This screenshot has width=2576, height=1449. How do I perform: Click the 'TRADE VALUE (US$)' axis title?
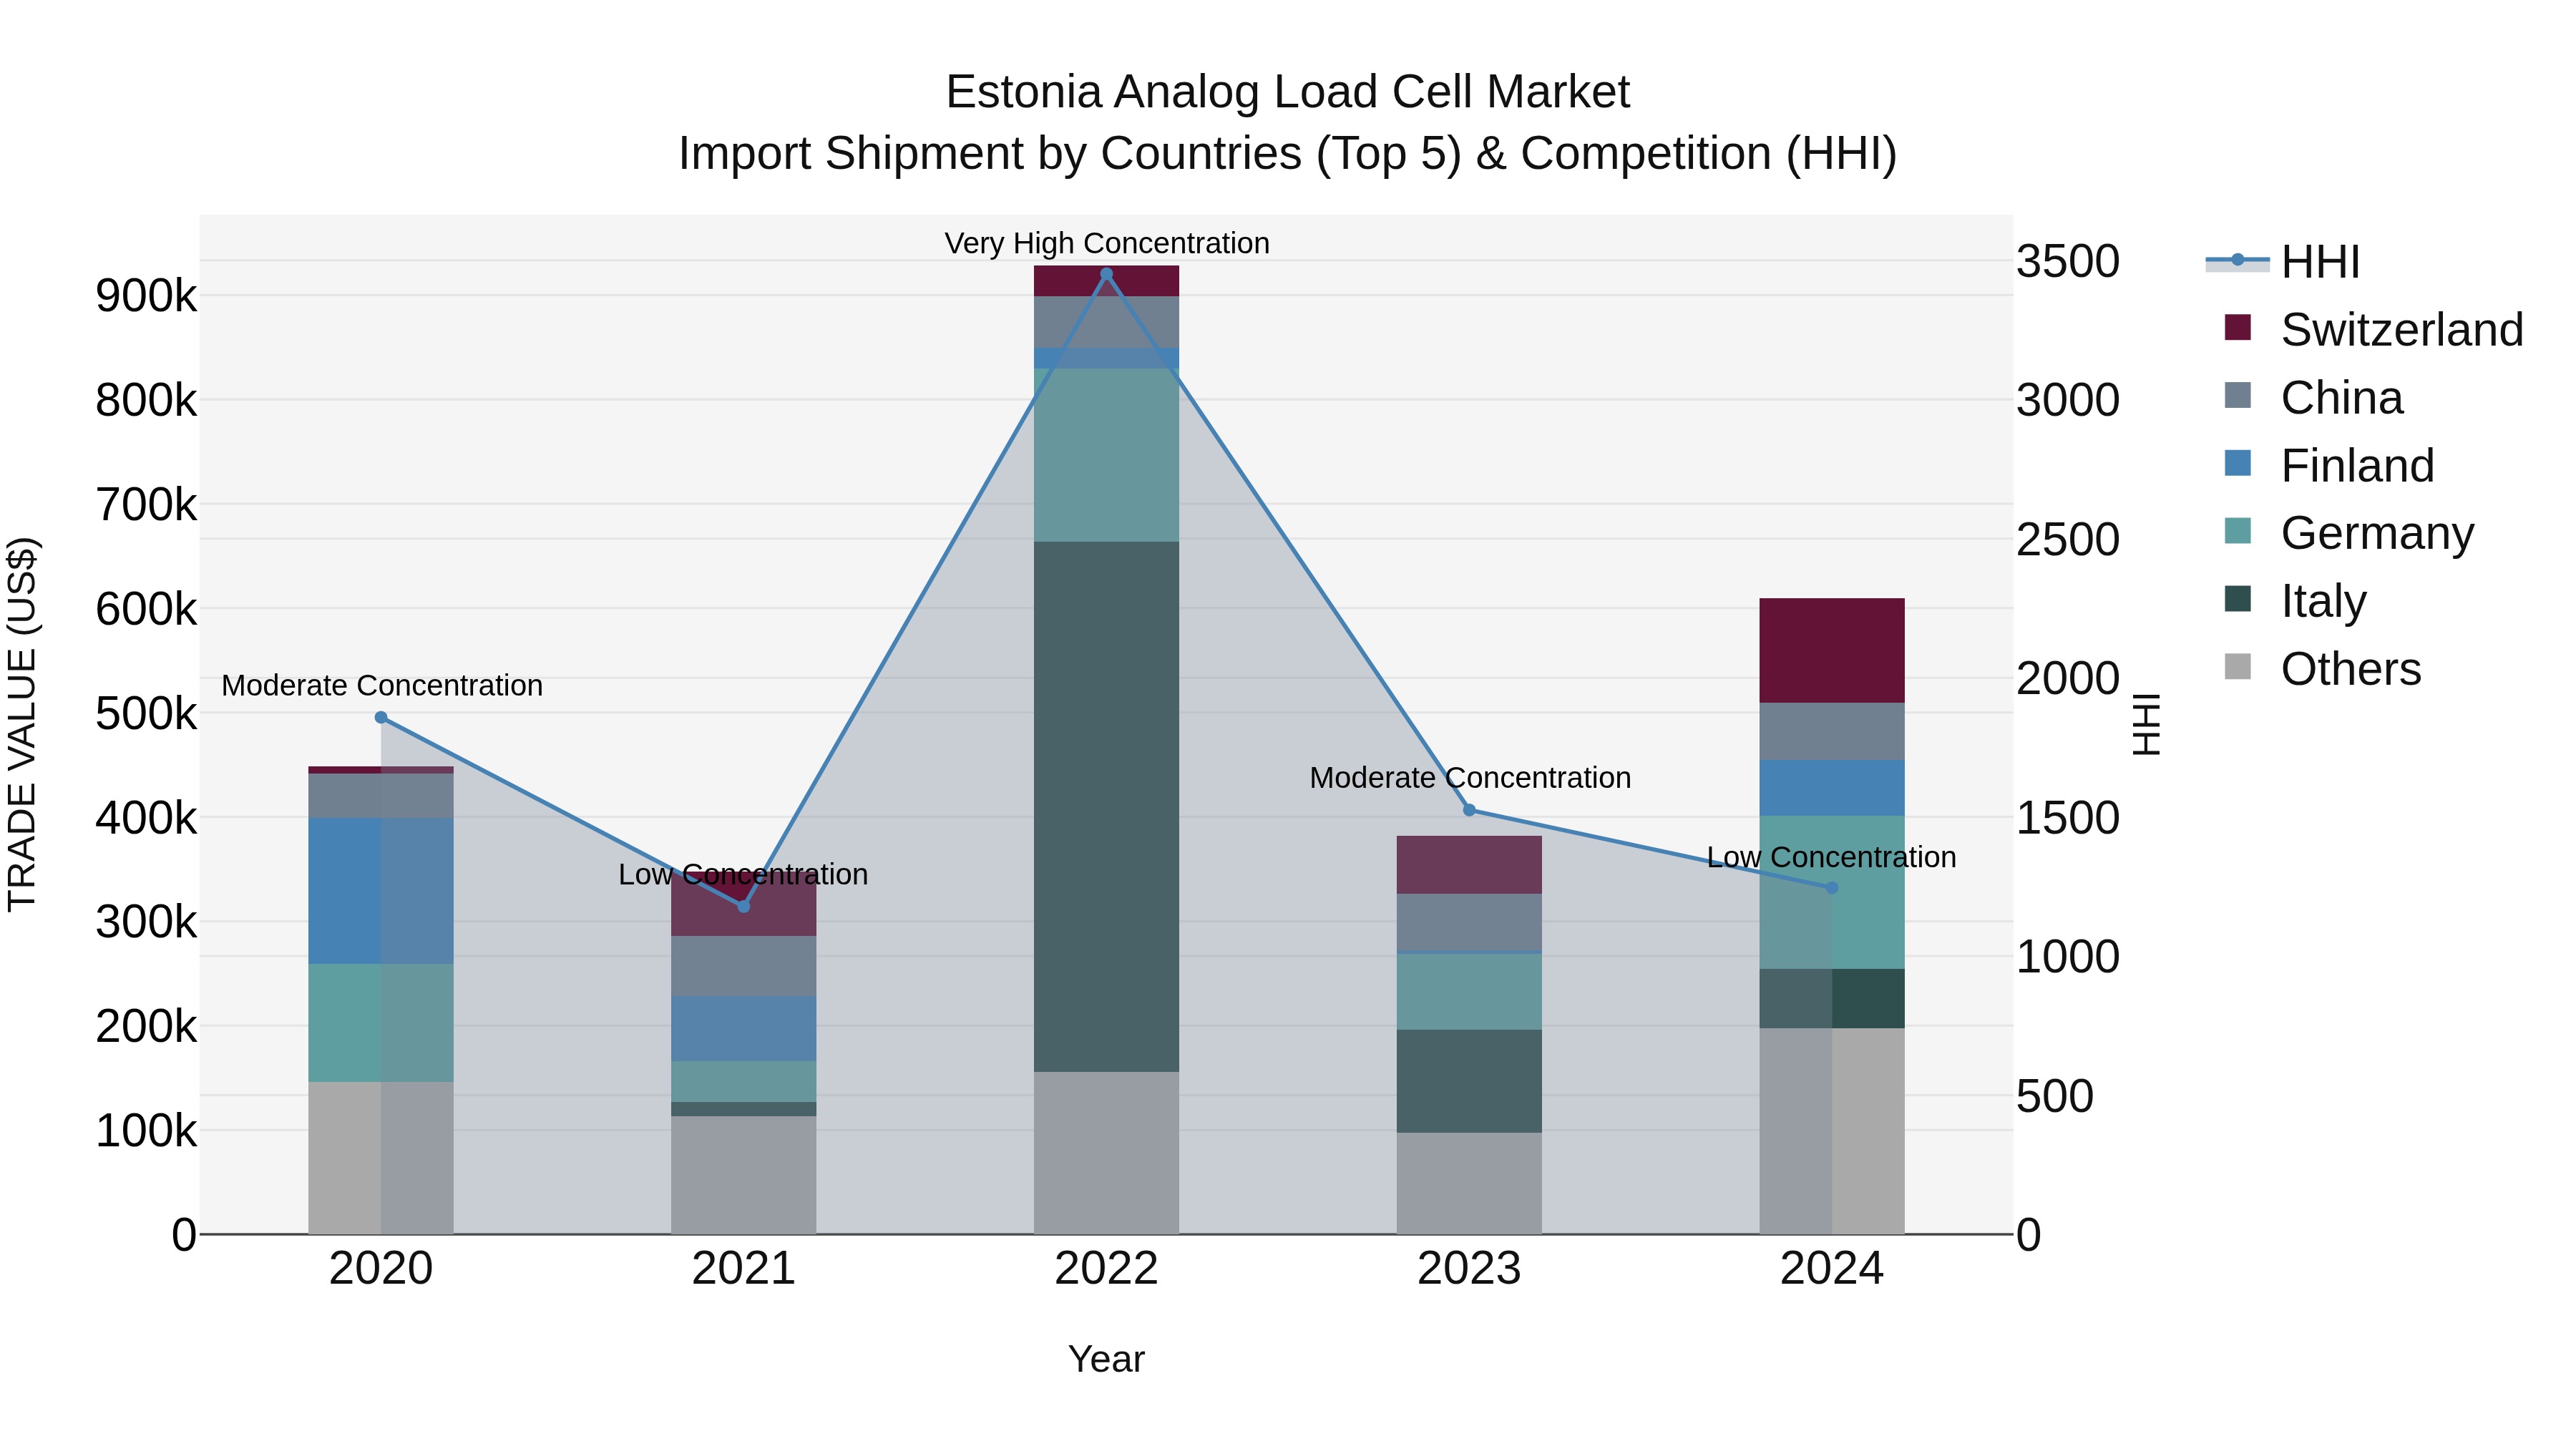click(22, 724)
